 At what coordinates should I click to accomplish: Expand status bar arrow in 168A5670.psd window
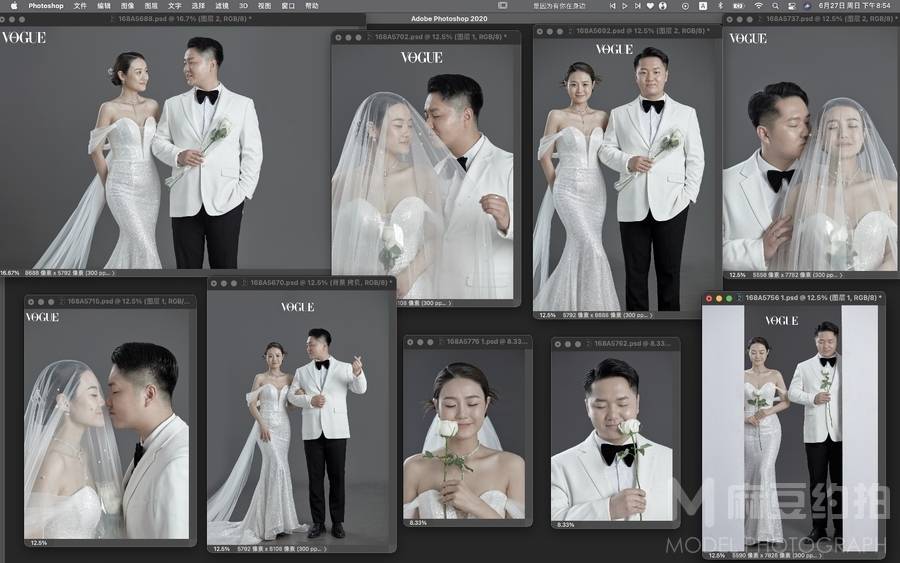(x=325, y=549)
